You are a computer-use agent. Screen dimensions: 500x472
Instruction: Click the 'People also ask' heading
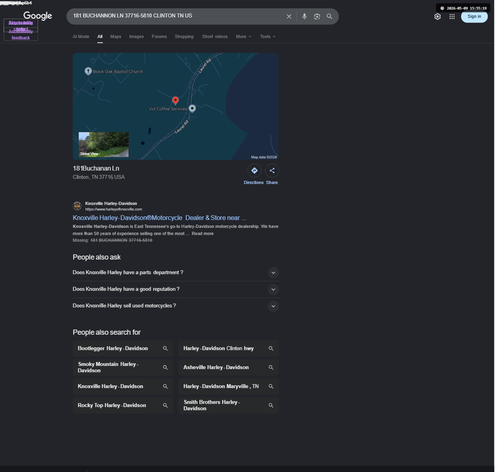coord(97,257)
